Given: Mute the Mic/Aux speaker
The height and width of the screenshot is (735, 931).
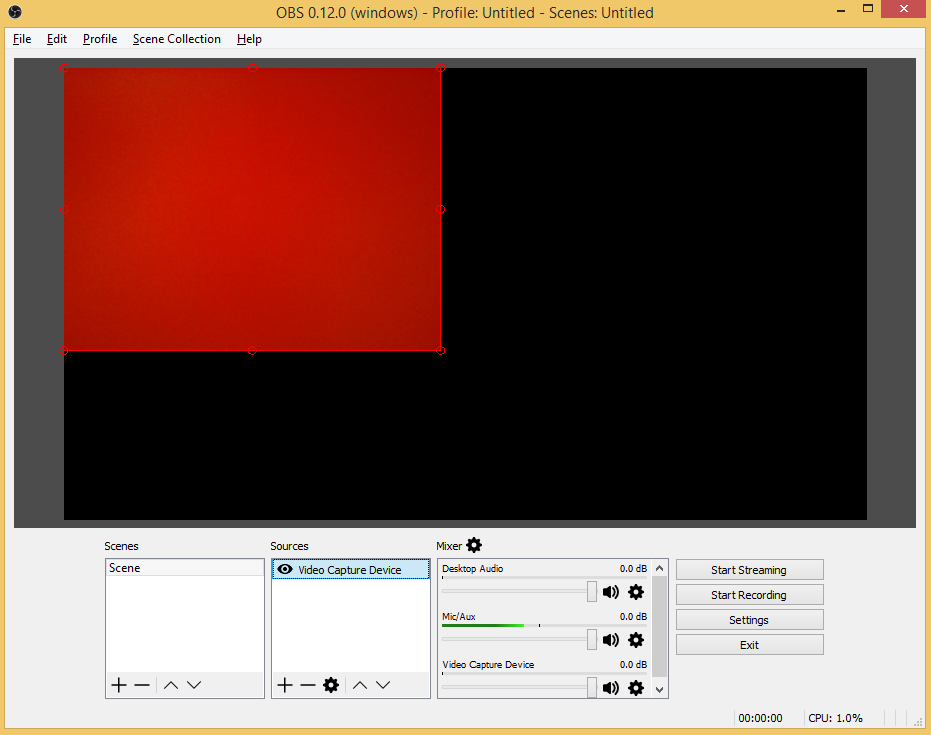Looking at the screenshot, I should tap(611, 640).
